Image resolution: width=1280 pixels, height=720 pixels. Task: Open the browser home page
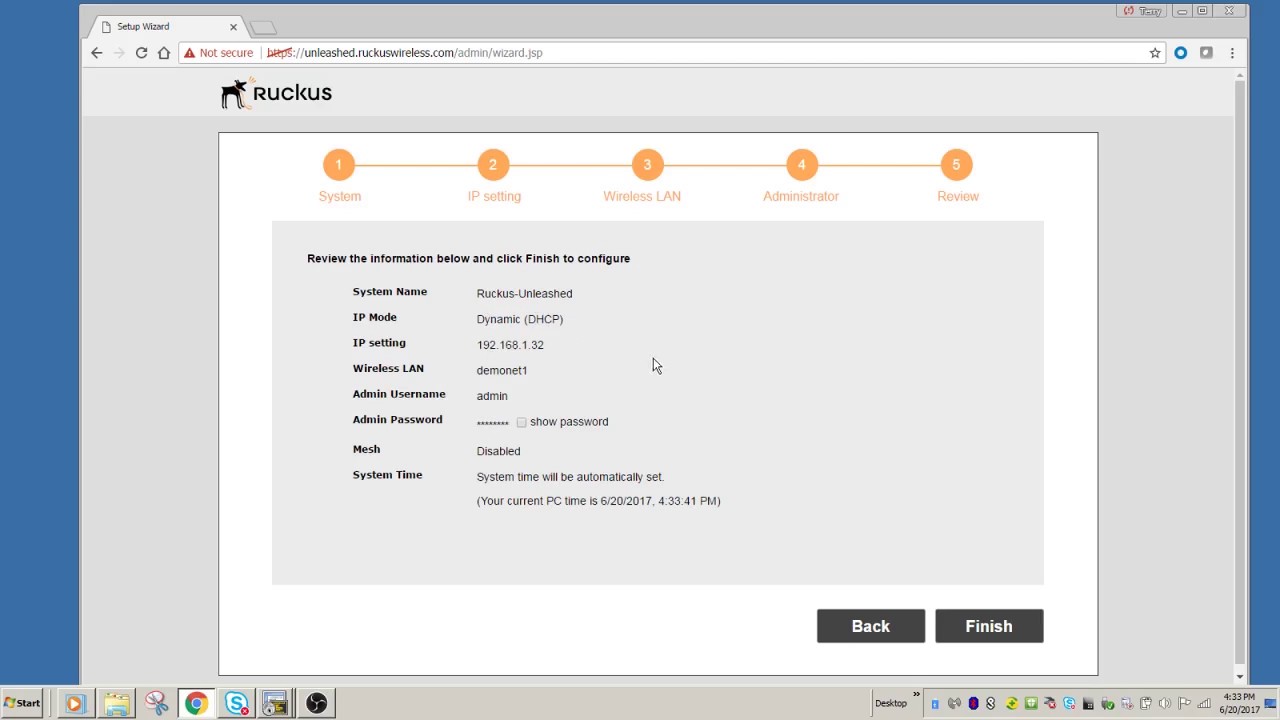pyautogui.click(x=164, y=53)
